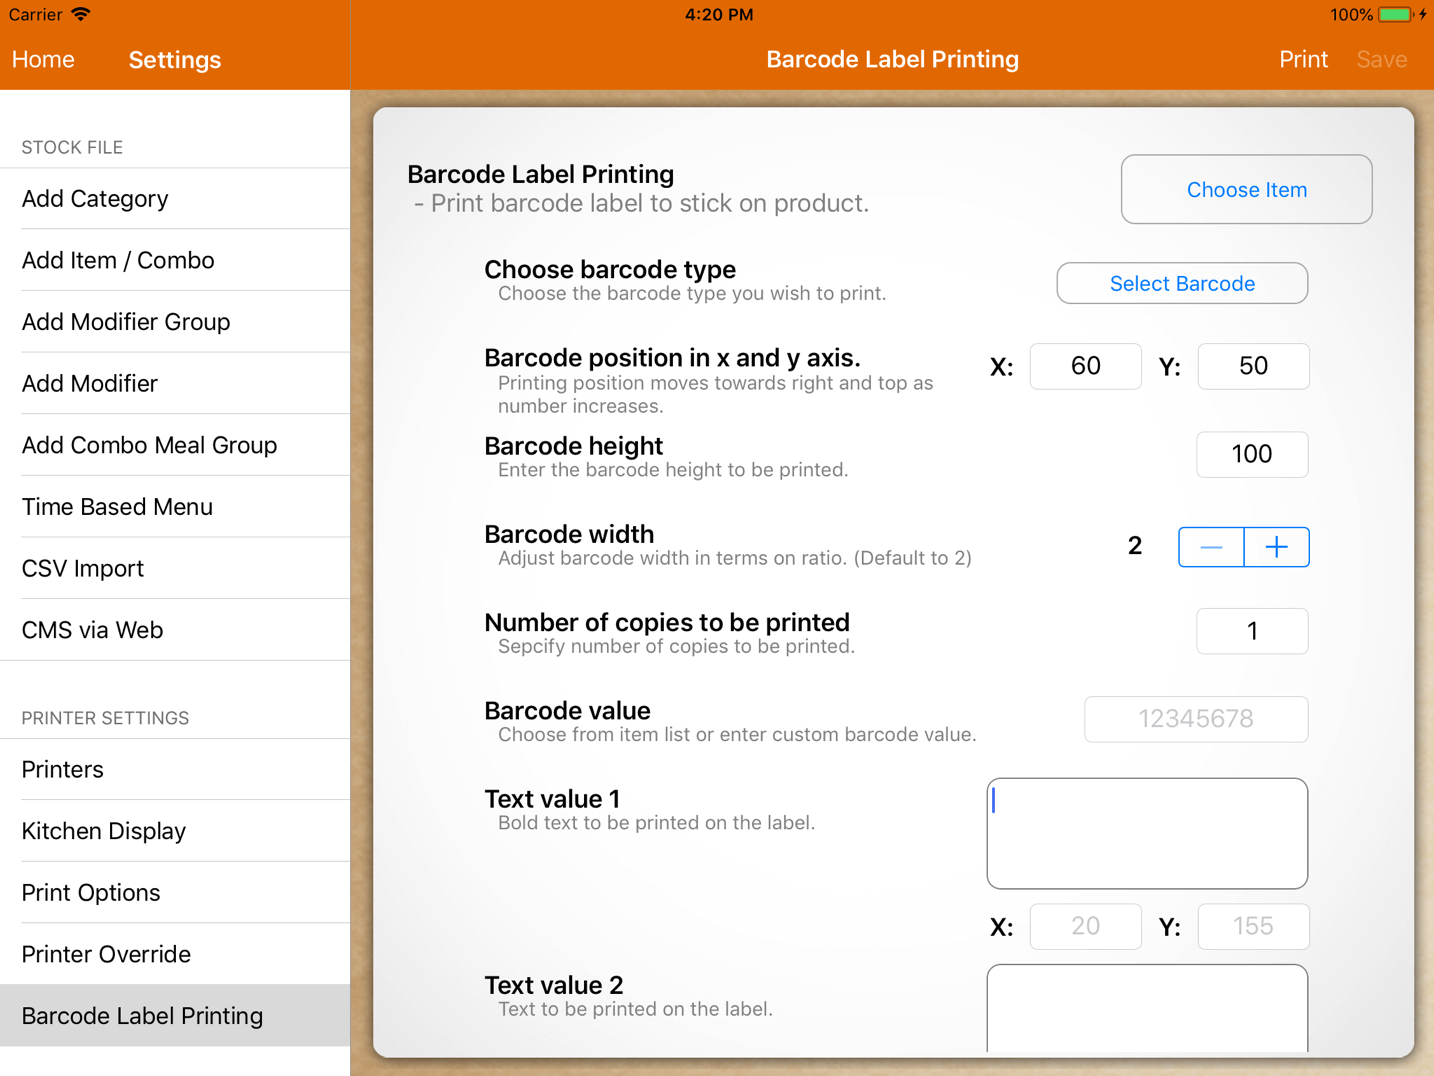Click the barcode Y position field
This screenshot has height=1076, width=1434.
1252,366
